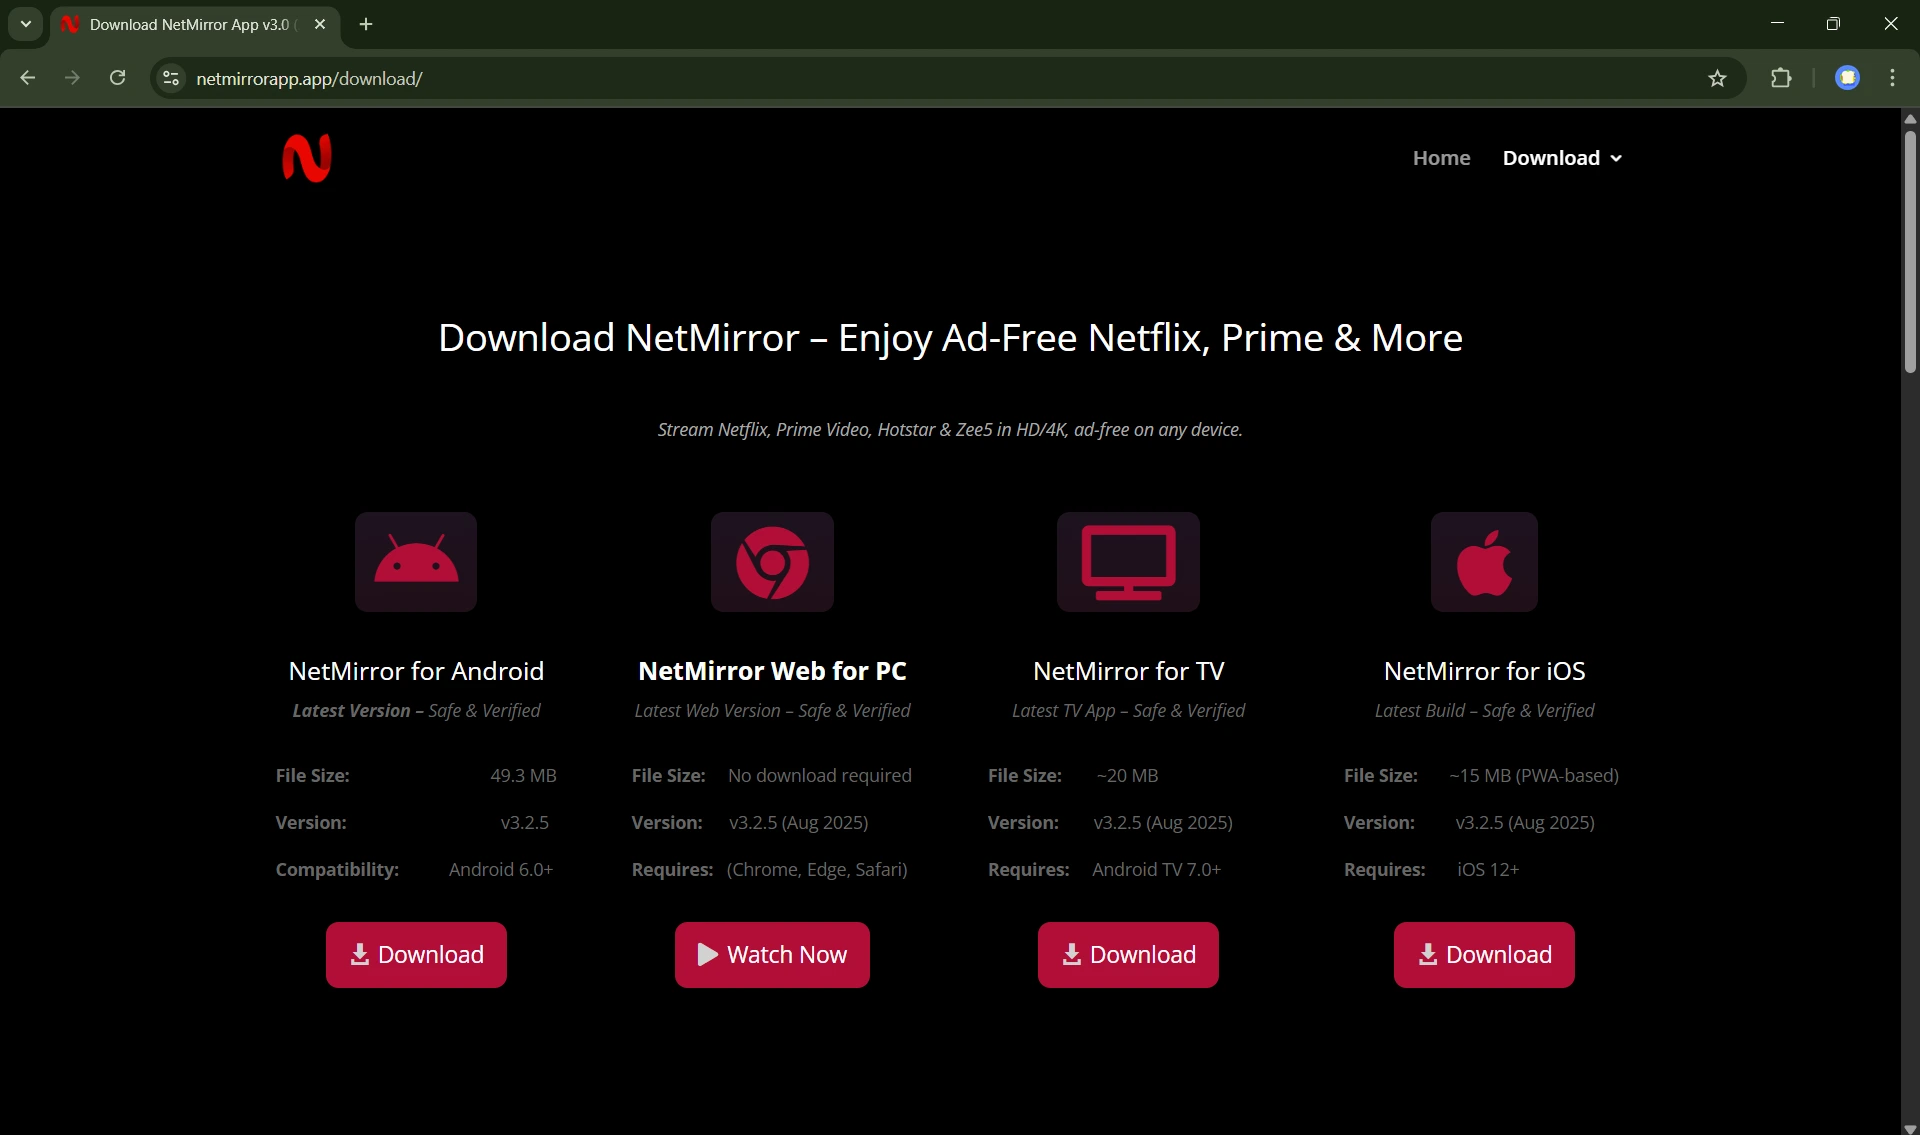This screenshot has height=1135, width=1920.
Task: Click the Android 6.0+ compatibility value
Action: tap(501, 869)
